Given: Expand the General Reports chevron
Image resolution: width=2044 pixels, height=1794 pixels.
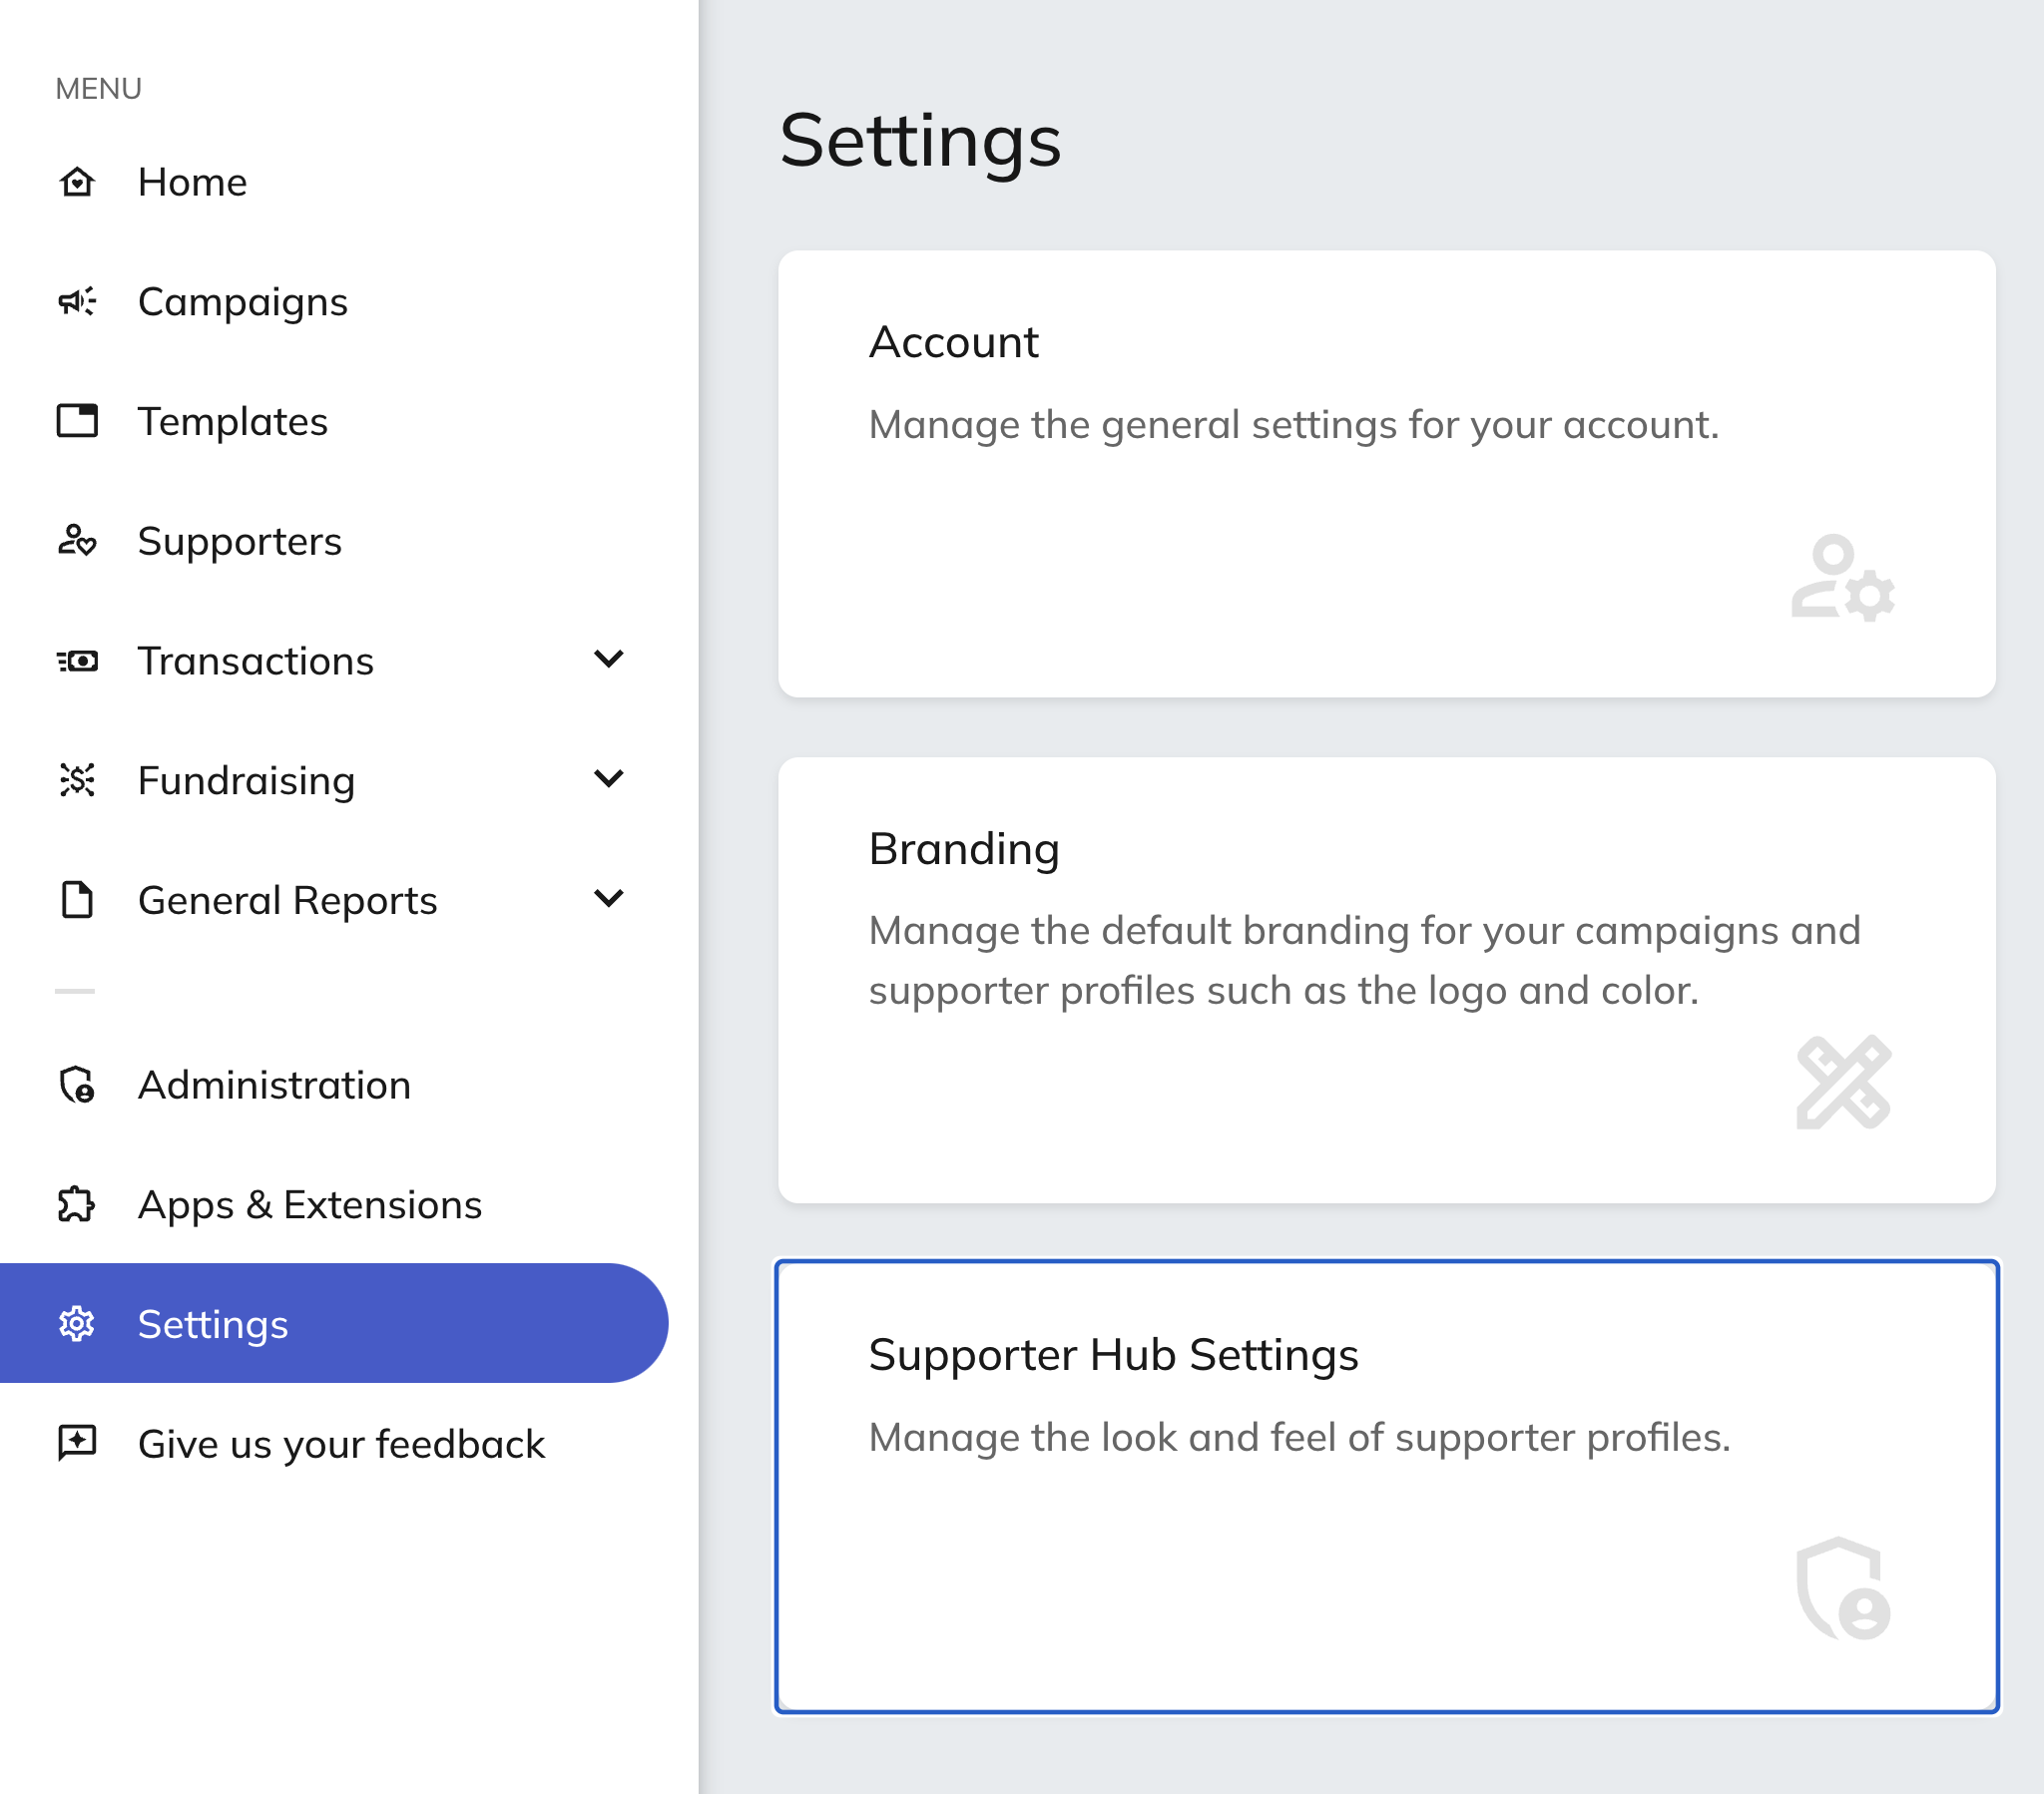Looking at the screenshot, I should point(608,898).
